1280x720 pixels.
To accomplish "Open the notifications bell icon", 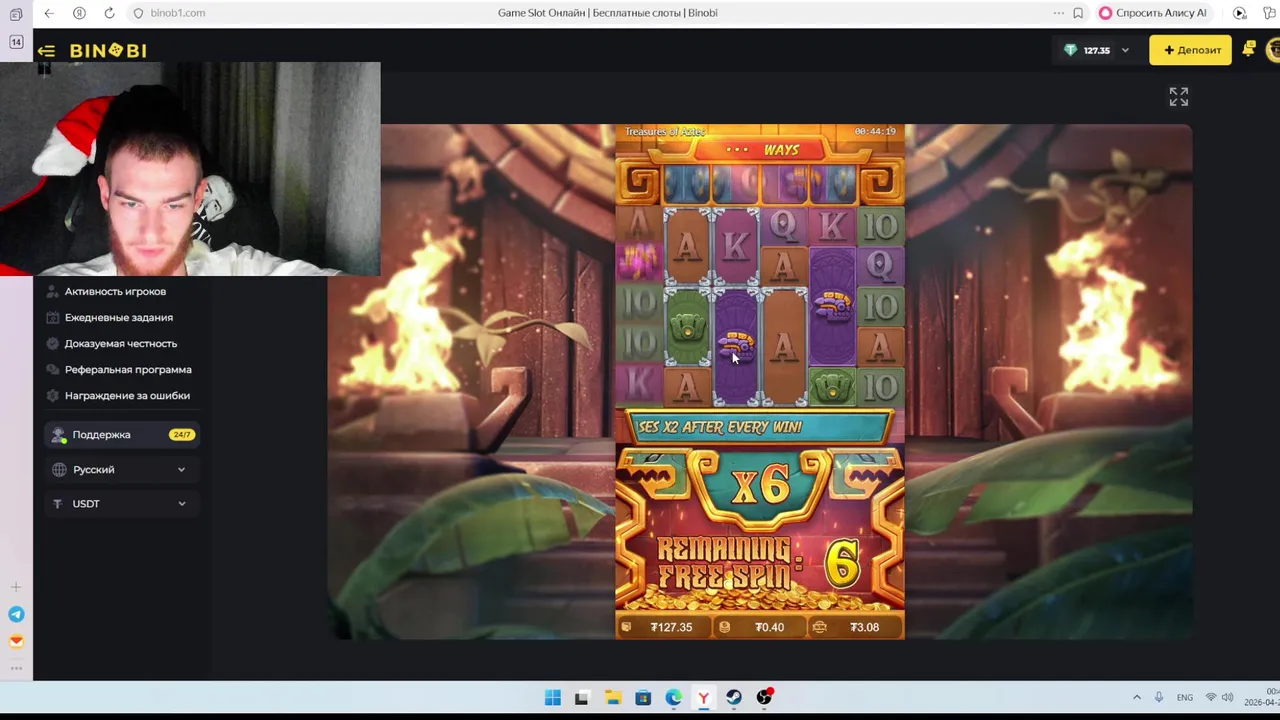I will point(1249,49).
